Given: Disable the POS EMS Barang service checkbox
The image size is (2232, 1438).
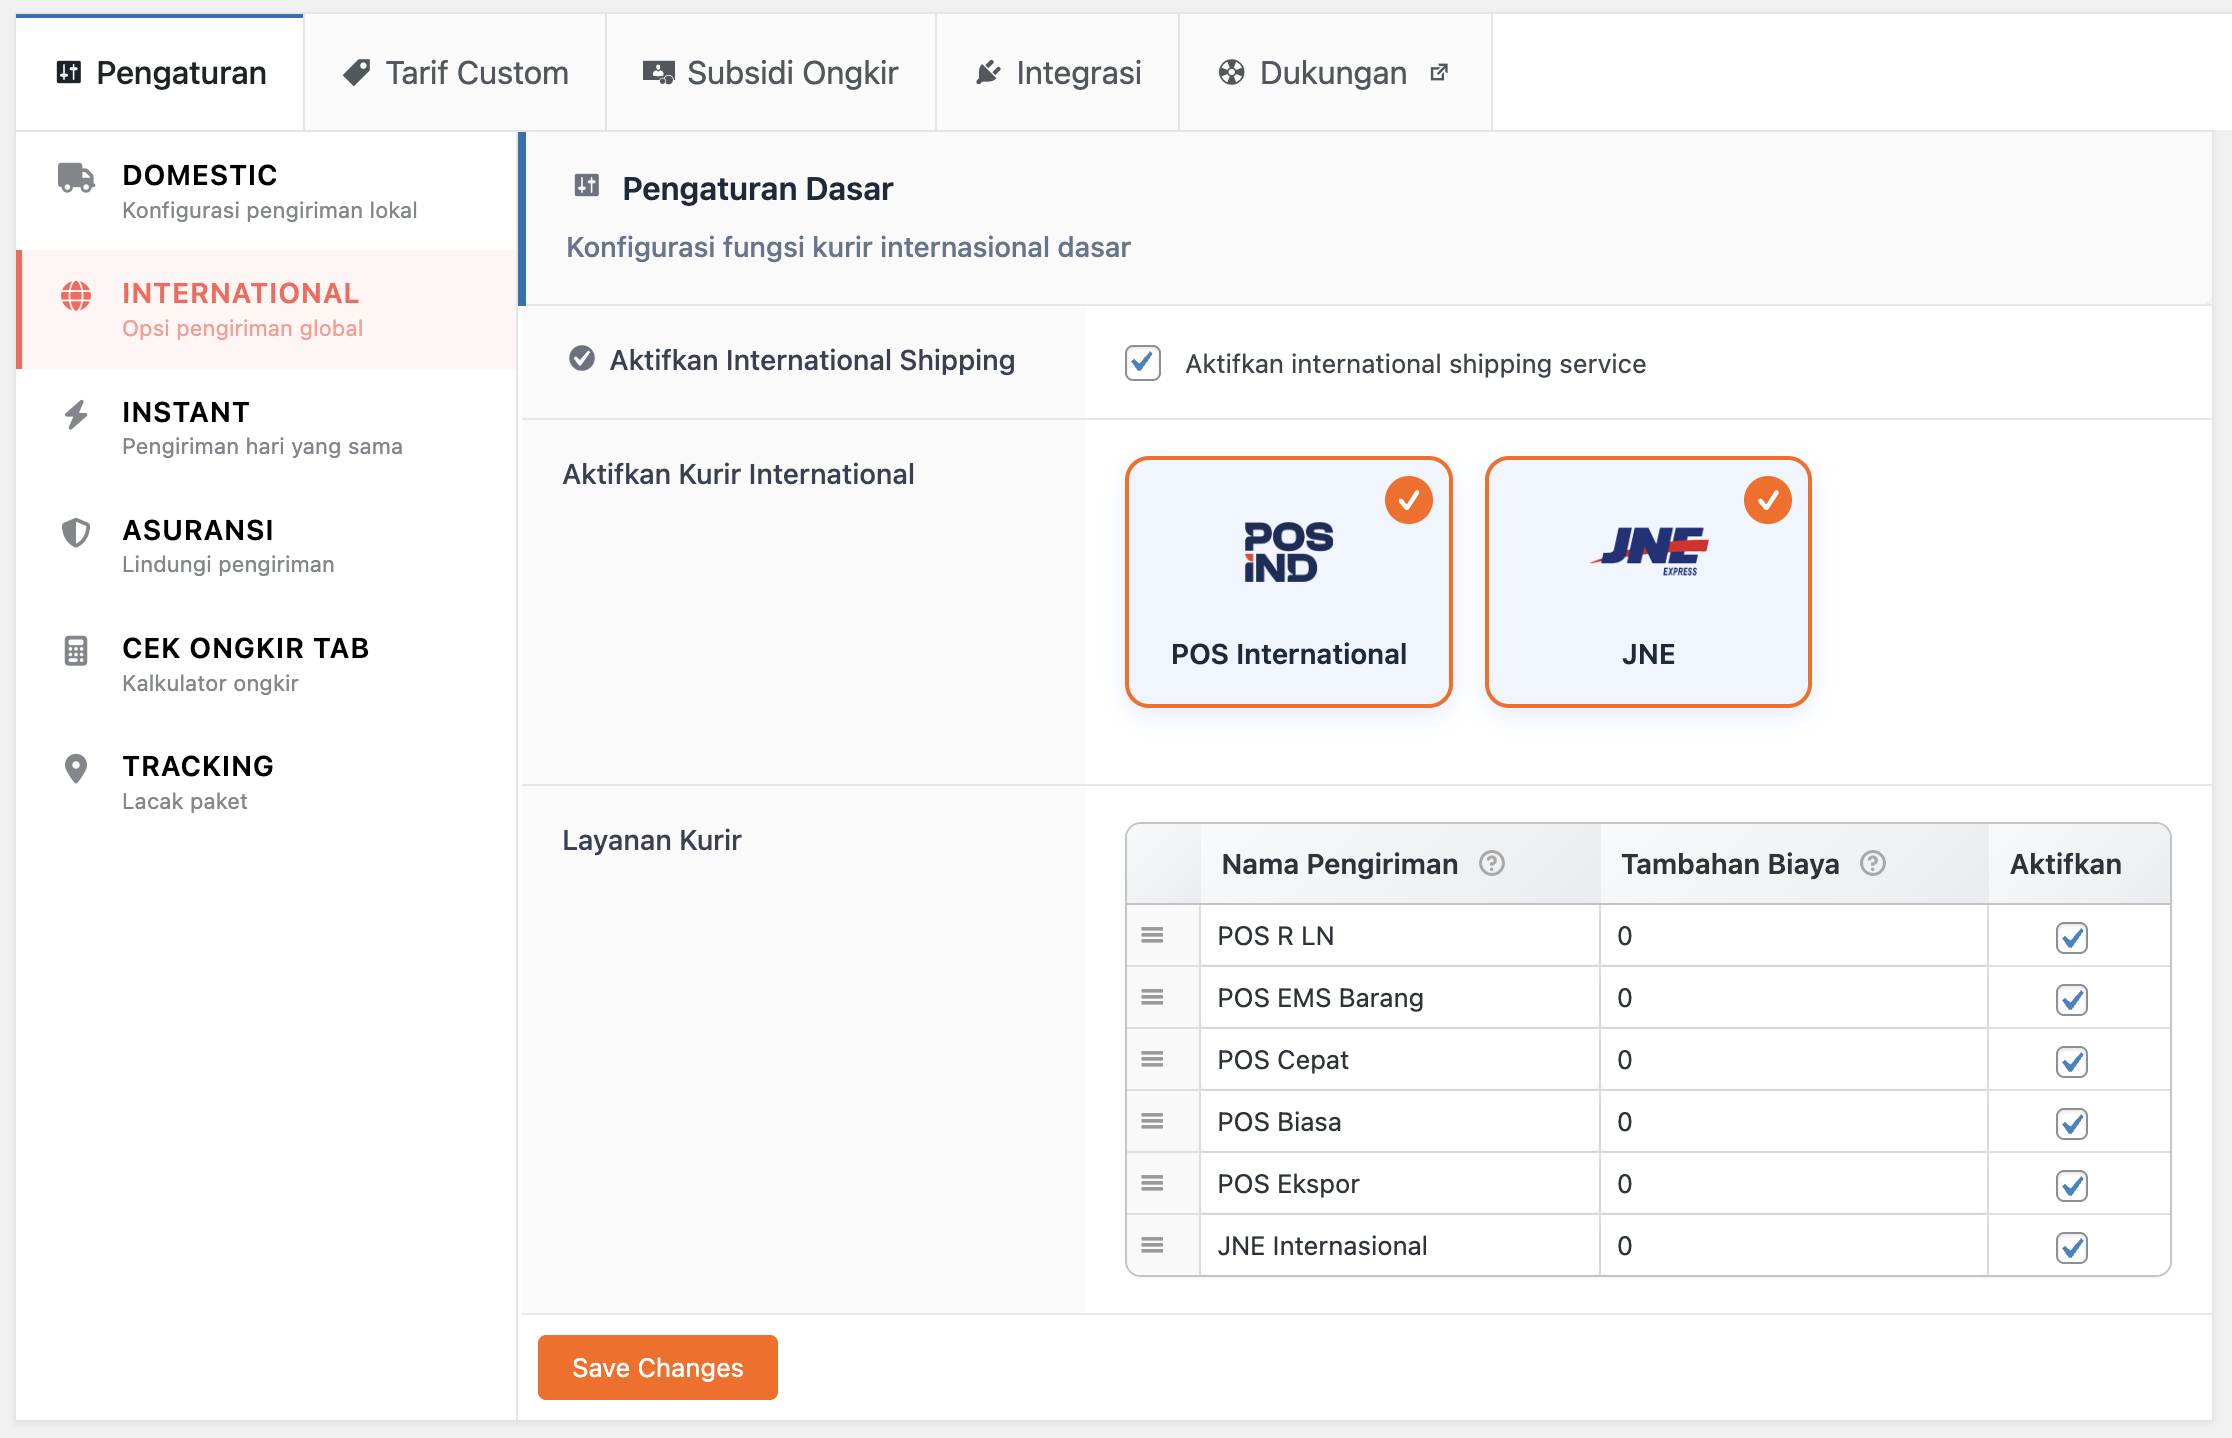Looking at the screenshot, I should [x=2071, y=999].
